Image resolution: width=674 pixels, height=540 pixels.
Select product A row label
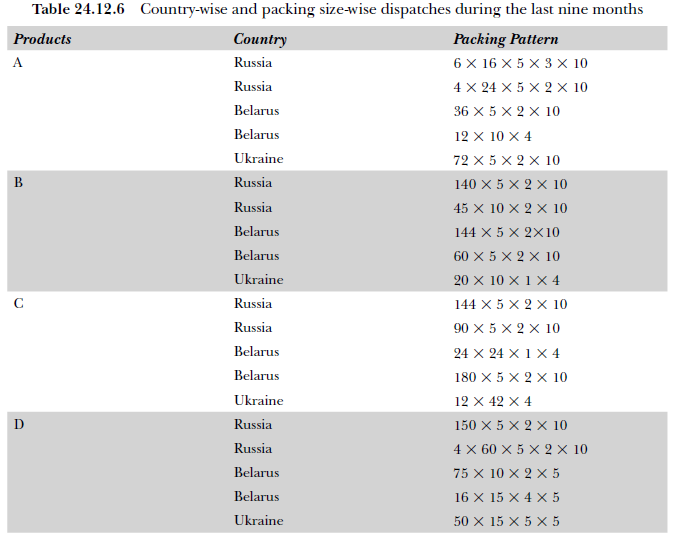coord(18,62)
